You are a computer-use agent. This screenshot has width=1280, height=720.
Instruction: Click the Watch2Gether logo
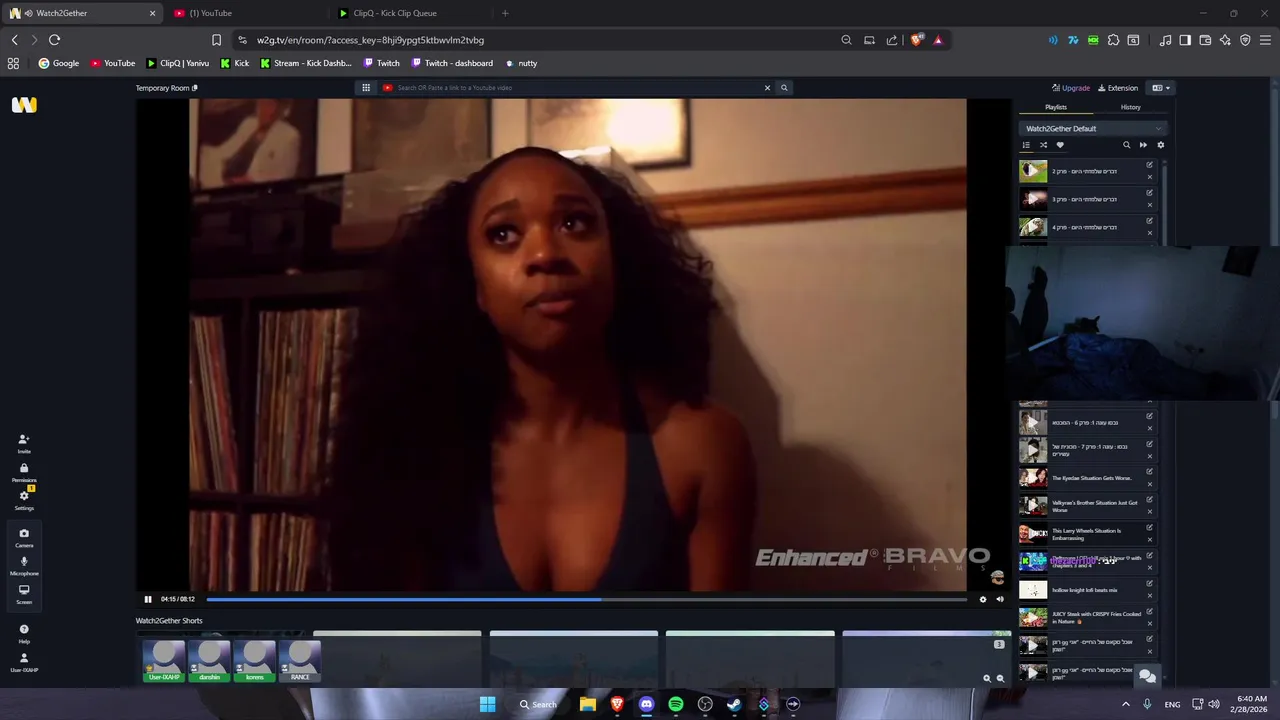tap(24, 105)
